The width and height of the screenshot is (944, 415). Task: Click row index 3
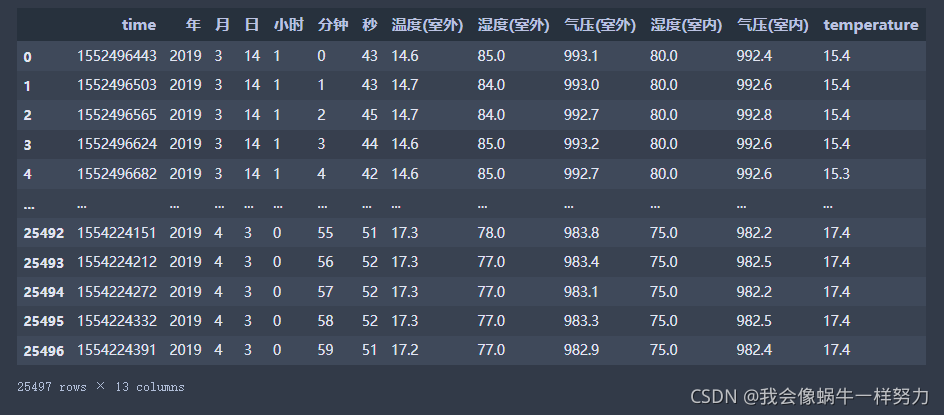pyautogui.click(x=27, y=145)
